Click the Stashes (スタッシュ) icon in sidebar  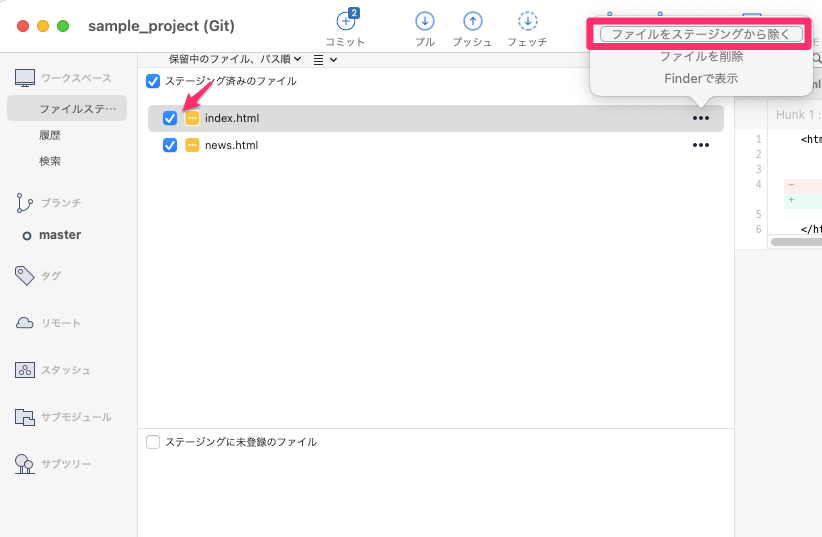pyautogui.click(x=25, y=370)
